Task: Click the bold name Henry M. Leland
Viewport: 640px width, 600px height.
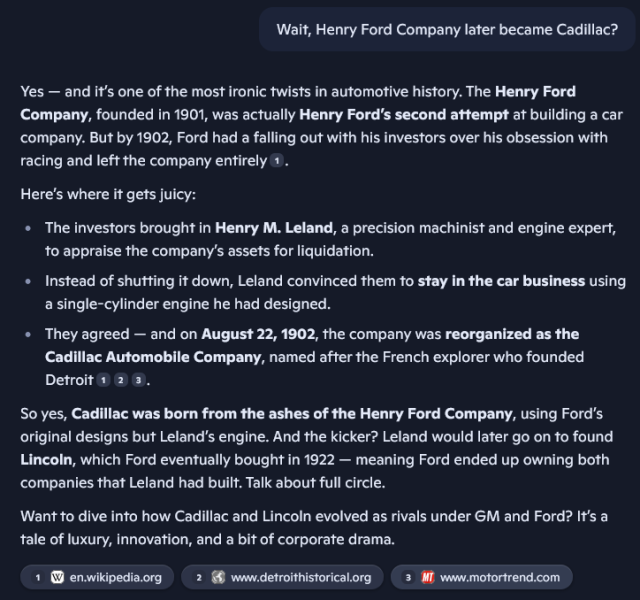Action: click(x=274, y=228)
